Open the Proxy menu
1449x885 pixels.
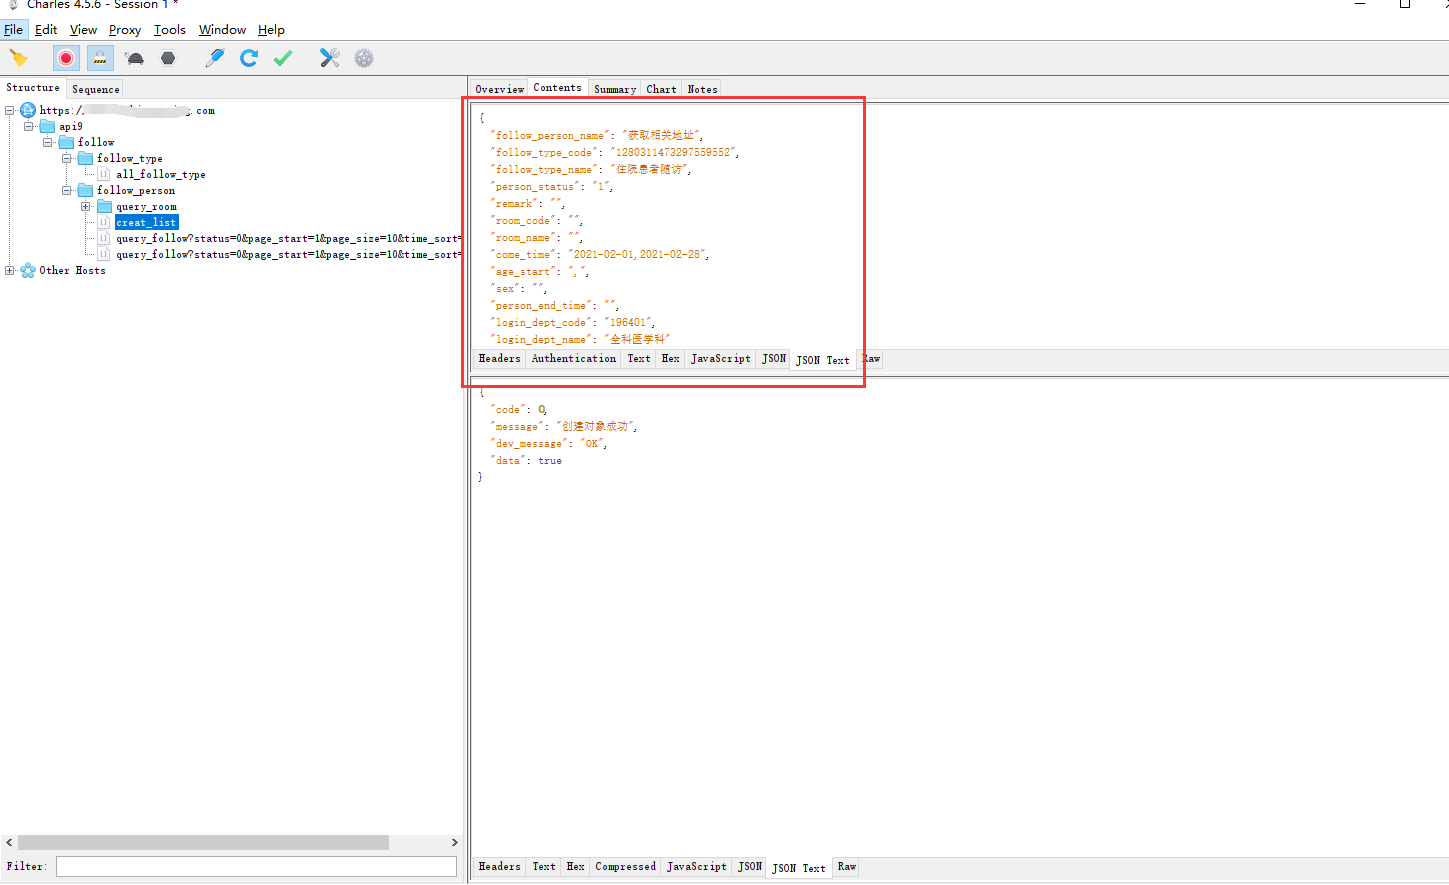click(125, 30)
